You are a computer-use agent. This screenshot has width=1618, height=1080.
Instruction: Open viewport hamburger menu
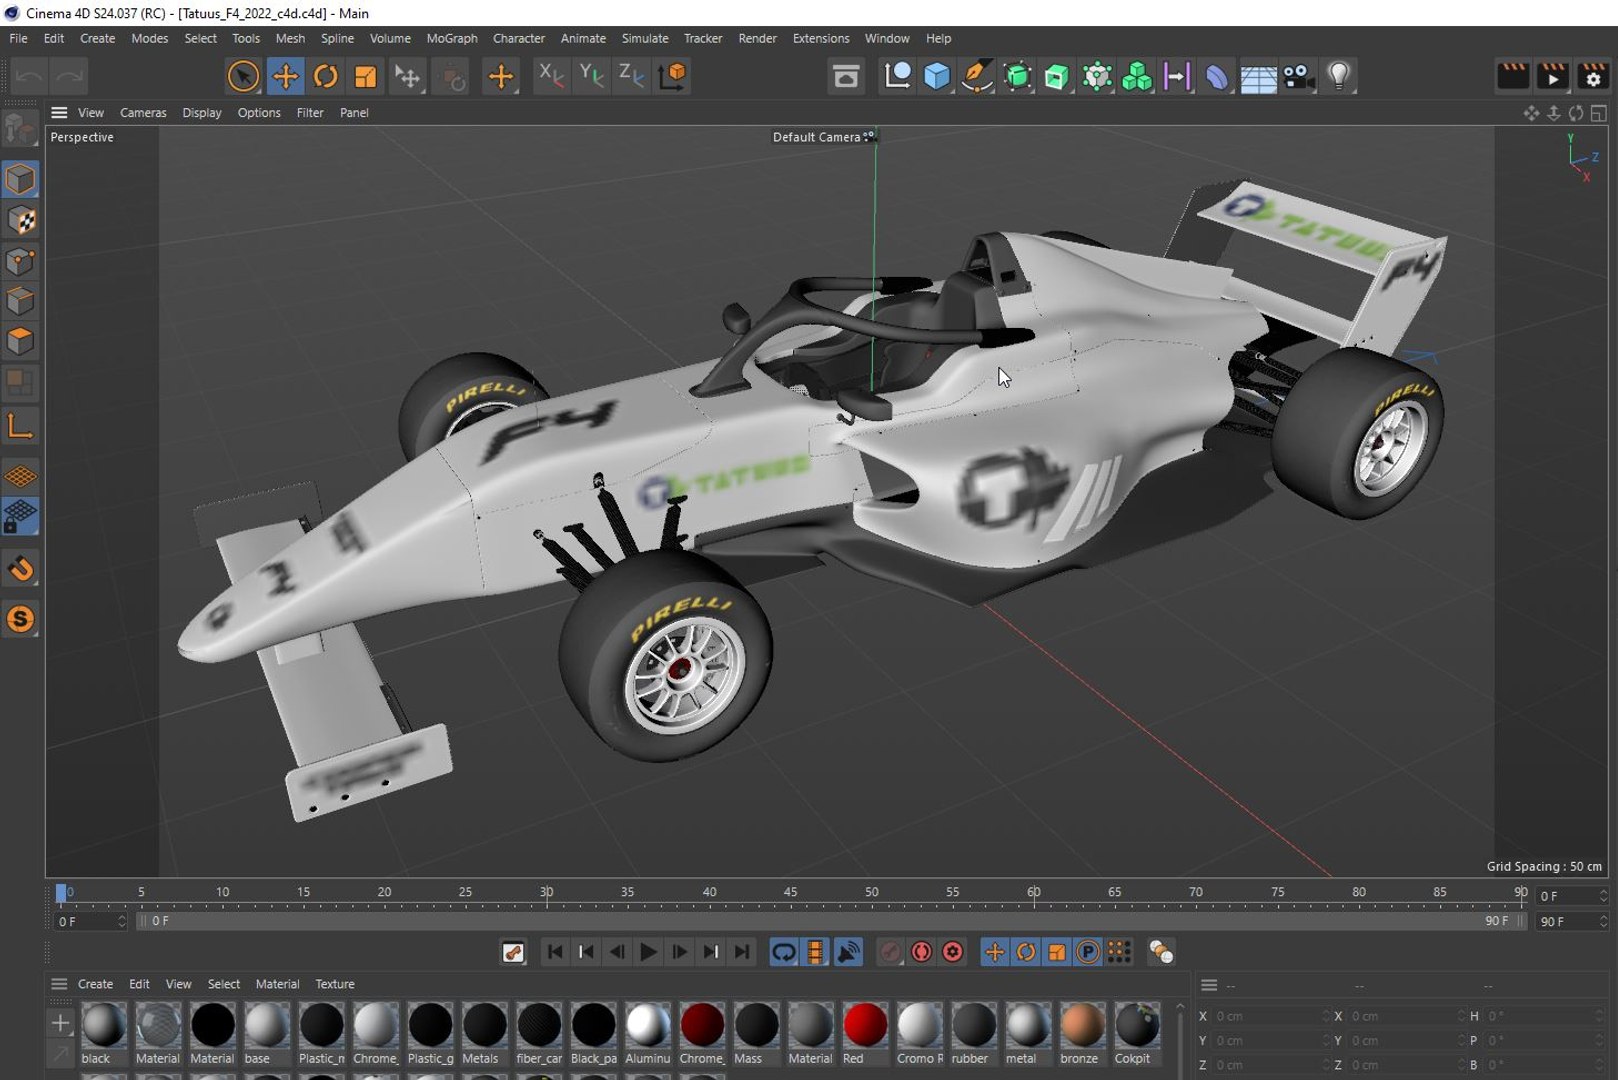click(x=59, y=113)
